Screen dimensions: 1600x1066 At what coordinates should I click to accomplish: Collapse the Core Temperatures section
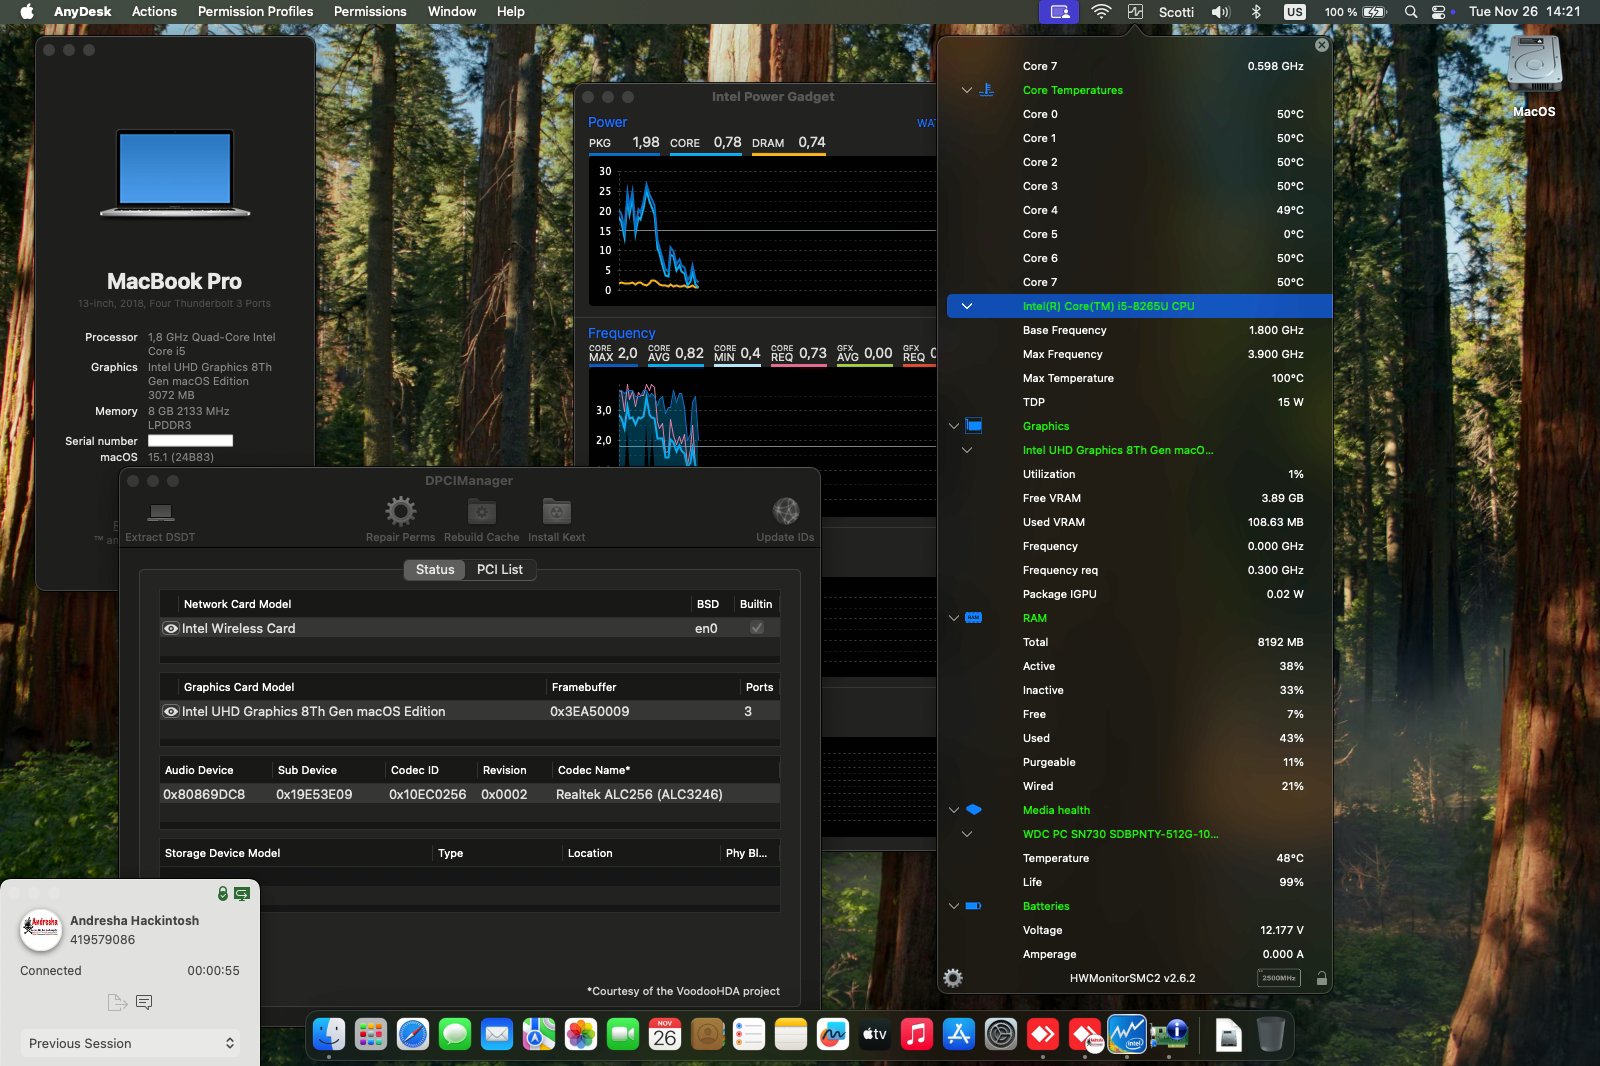pyautogui.click(x=965, y=90)
